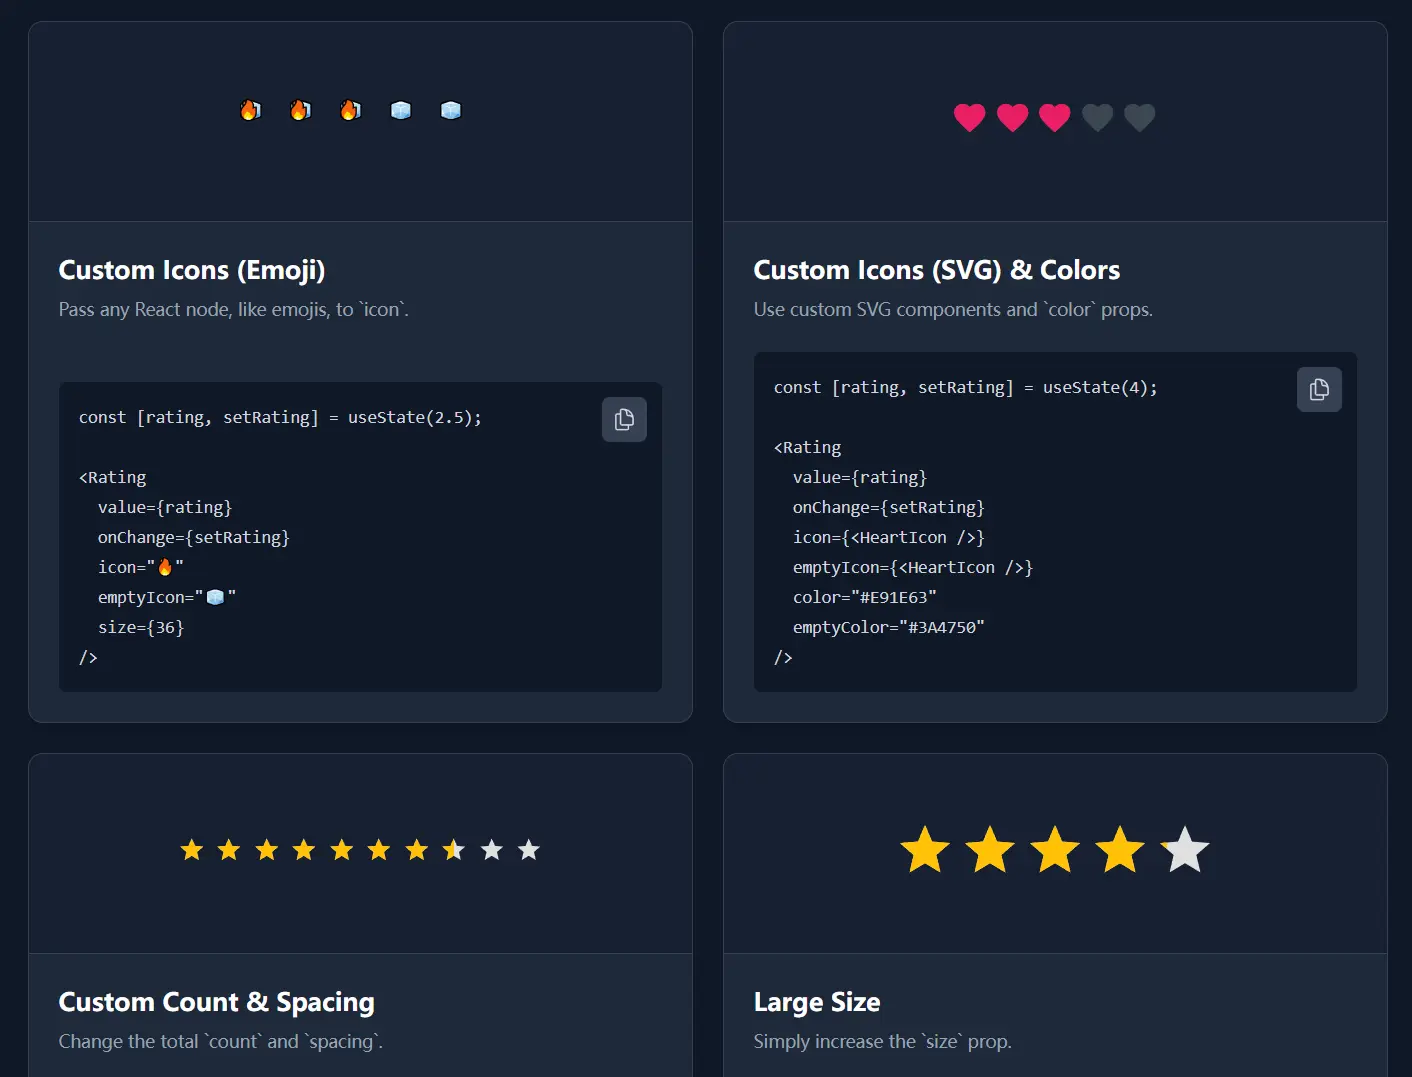Select the fourth ice cube emoji

pyautogui.click(x=401, y=110)
